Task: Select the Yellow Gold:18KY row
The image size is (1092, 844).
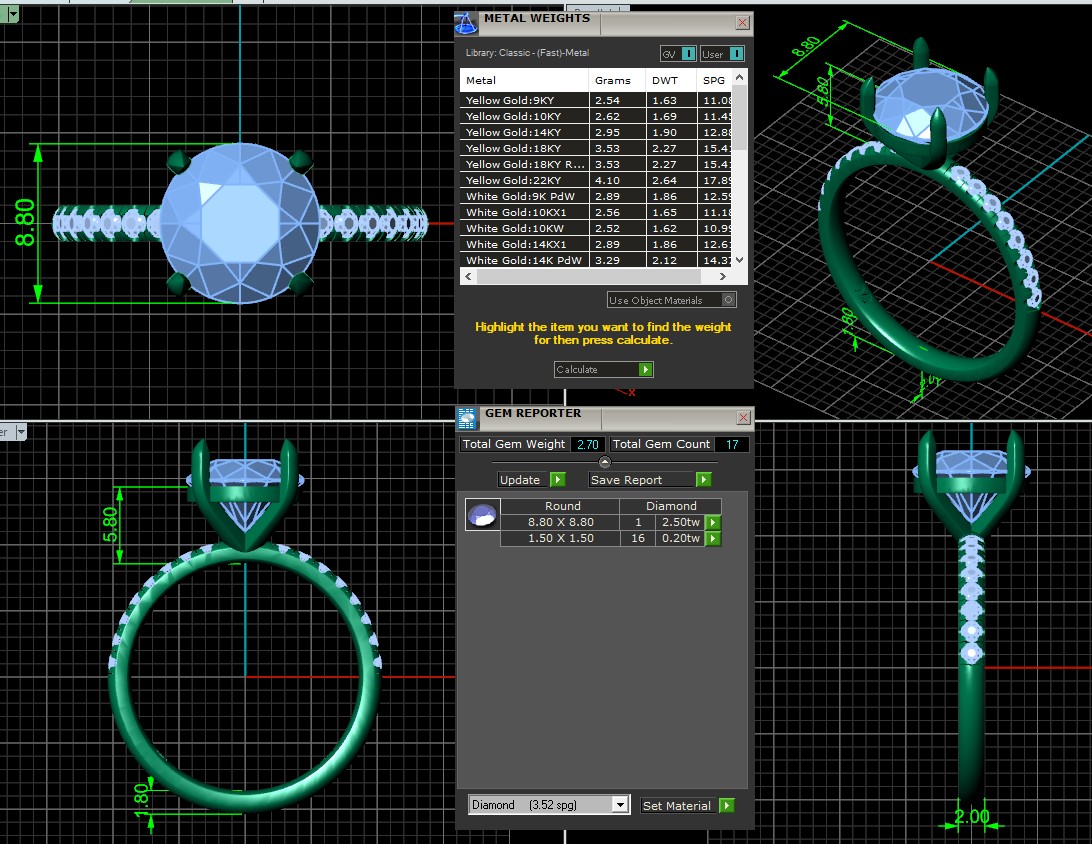Action: (525, 148)
